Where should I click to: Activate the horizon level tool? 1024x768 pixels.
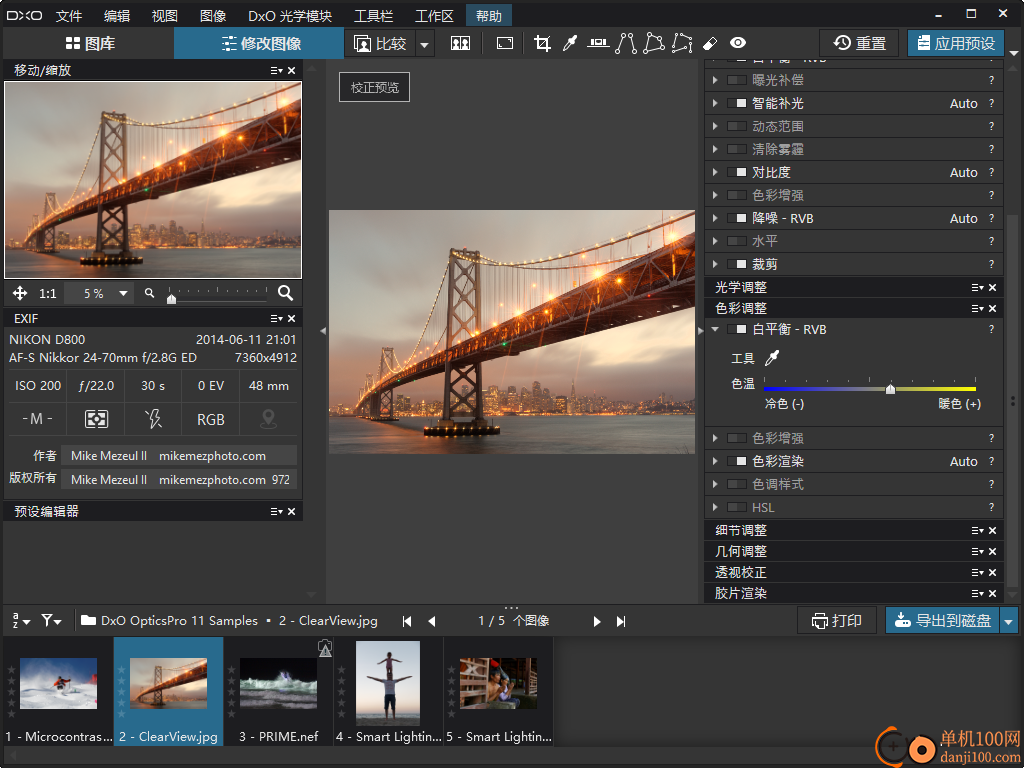(598, 43)
